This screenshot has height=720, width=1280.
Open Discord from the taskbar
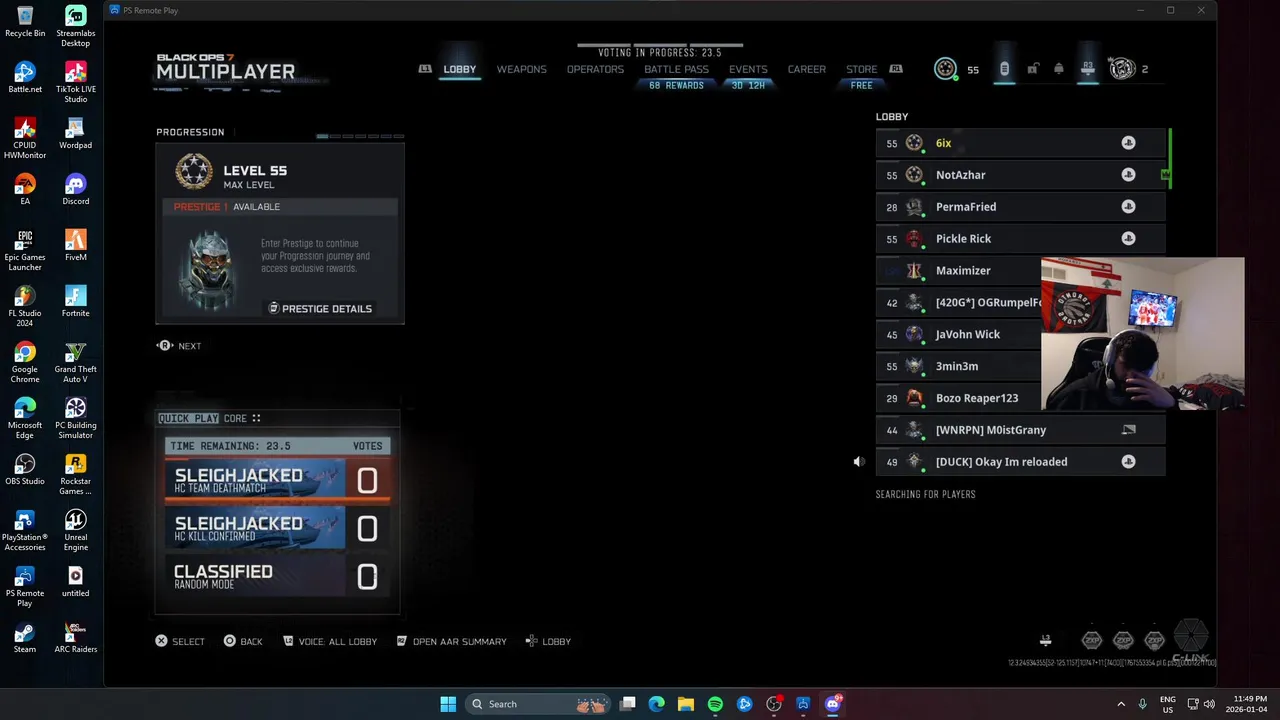point(833,704)
